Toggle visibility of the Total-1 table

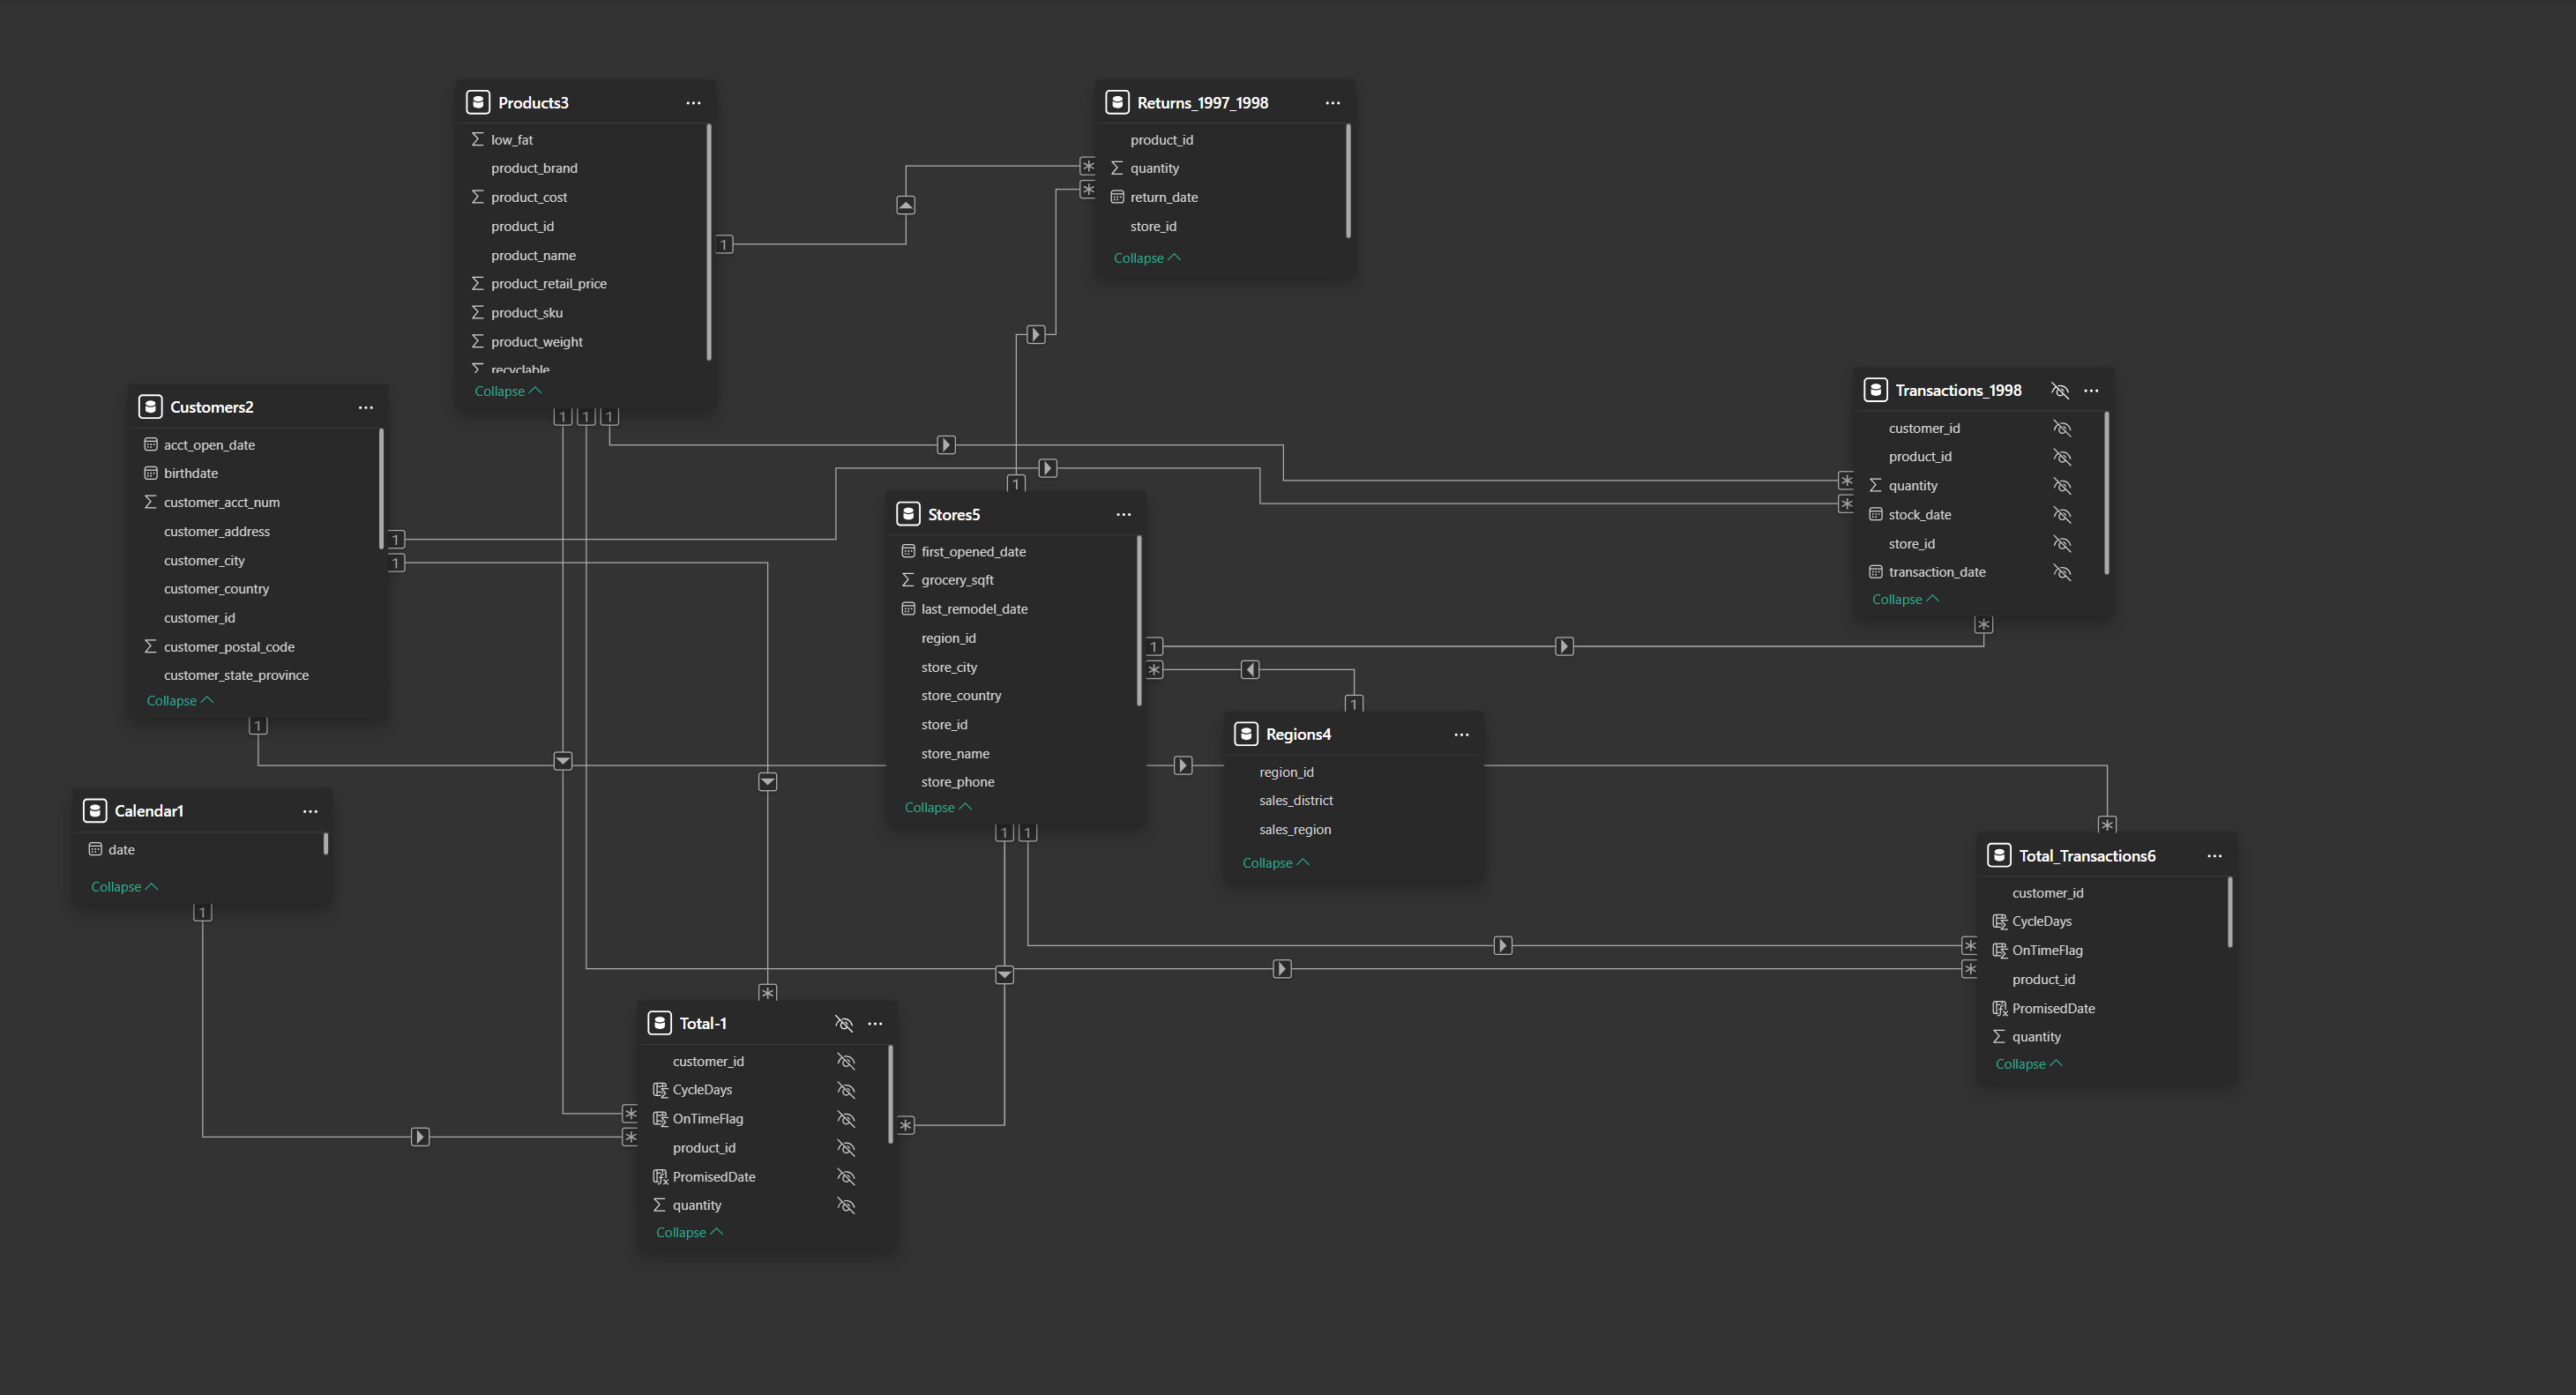tap(843, 1023)
